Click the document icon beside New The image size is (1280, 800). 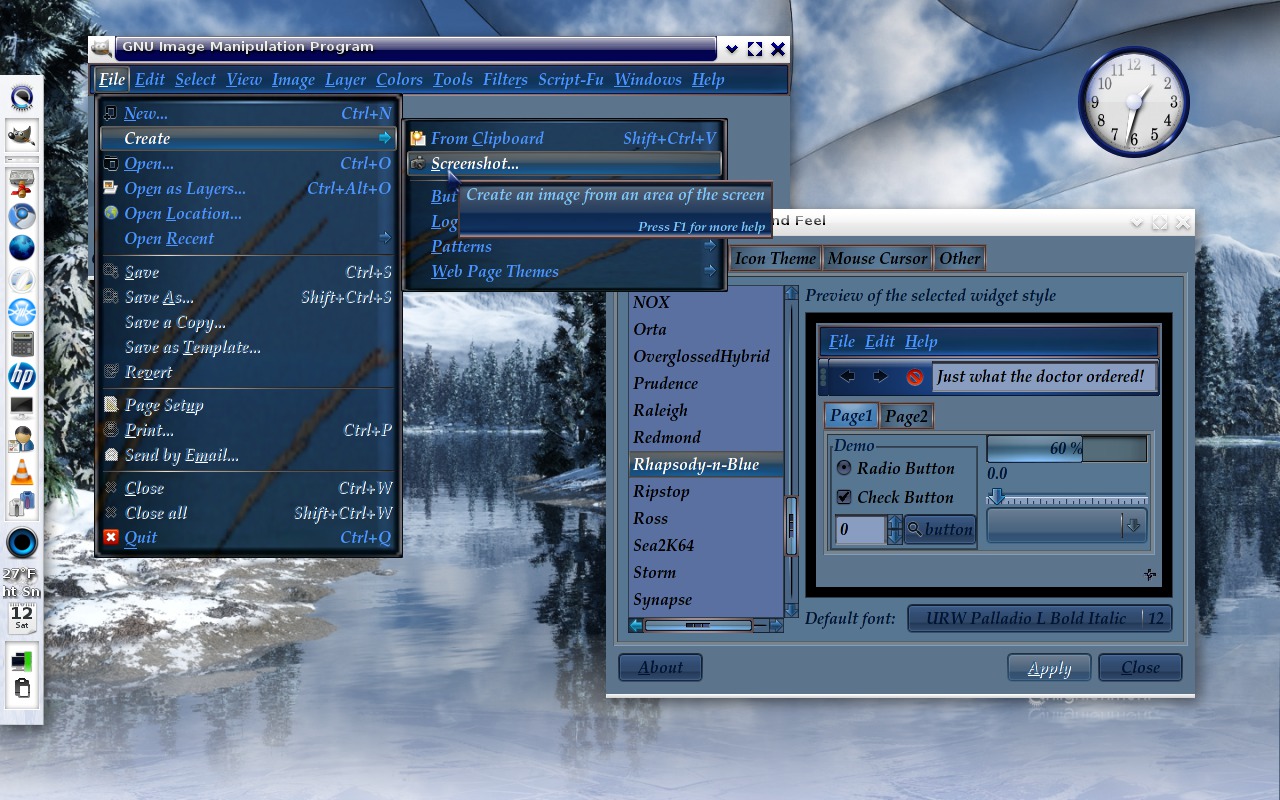click(111, 113)
